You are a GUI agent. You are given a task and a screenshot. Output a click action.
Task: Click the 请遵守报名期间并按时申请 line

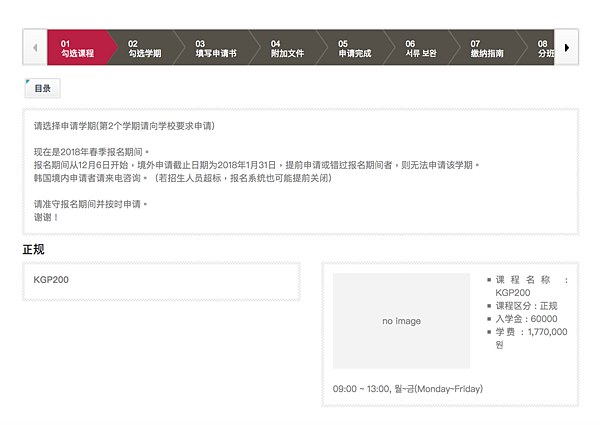tap(90, 204)
